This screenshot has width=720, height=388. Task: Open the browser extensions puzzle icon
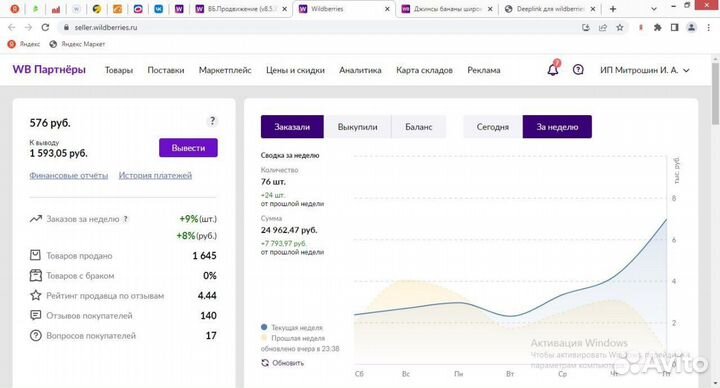click(x=658, y=28)
